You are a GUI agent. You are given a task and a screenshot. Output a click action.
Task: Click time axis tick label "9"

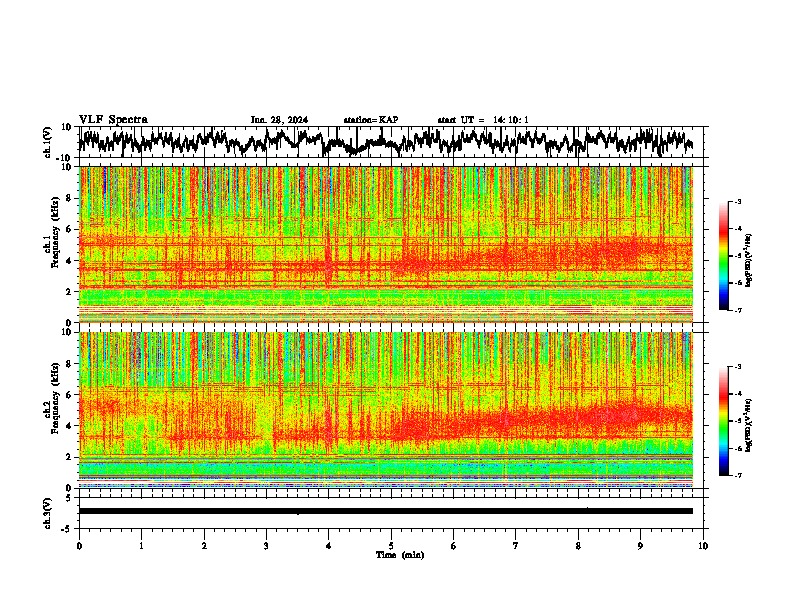(x=640, y=546)
